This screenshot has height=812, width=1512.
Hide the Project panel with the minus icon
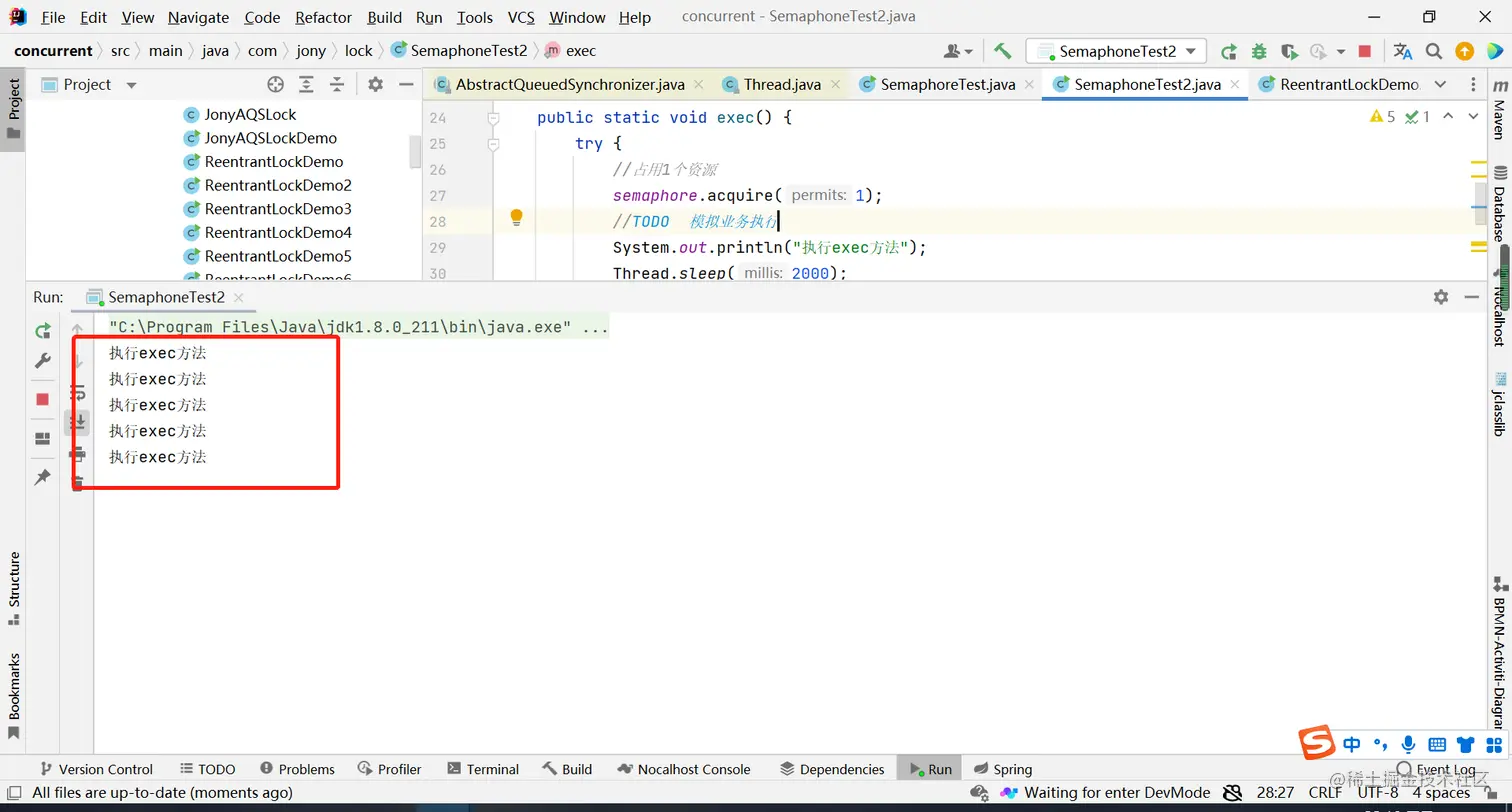pyautogui.click(x=405, y=85)
